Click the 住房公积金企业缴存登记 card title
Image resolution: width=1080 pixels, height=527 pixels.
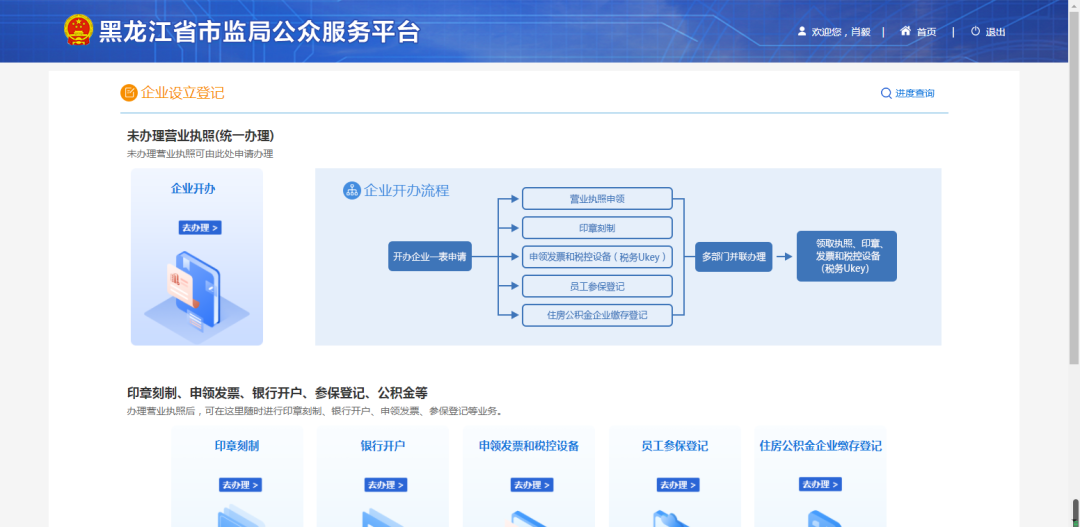(x=820, y=446)
